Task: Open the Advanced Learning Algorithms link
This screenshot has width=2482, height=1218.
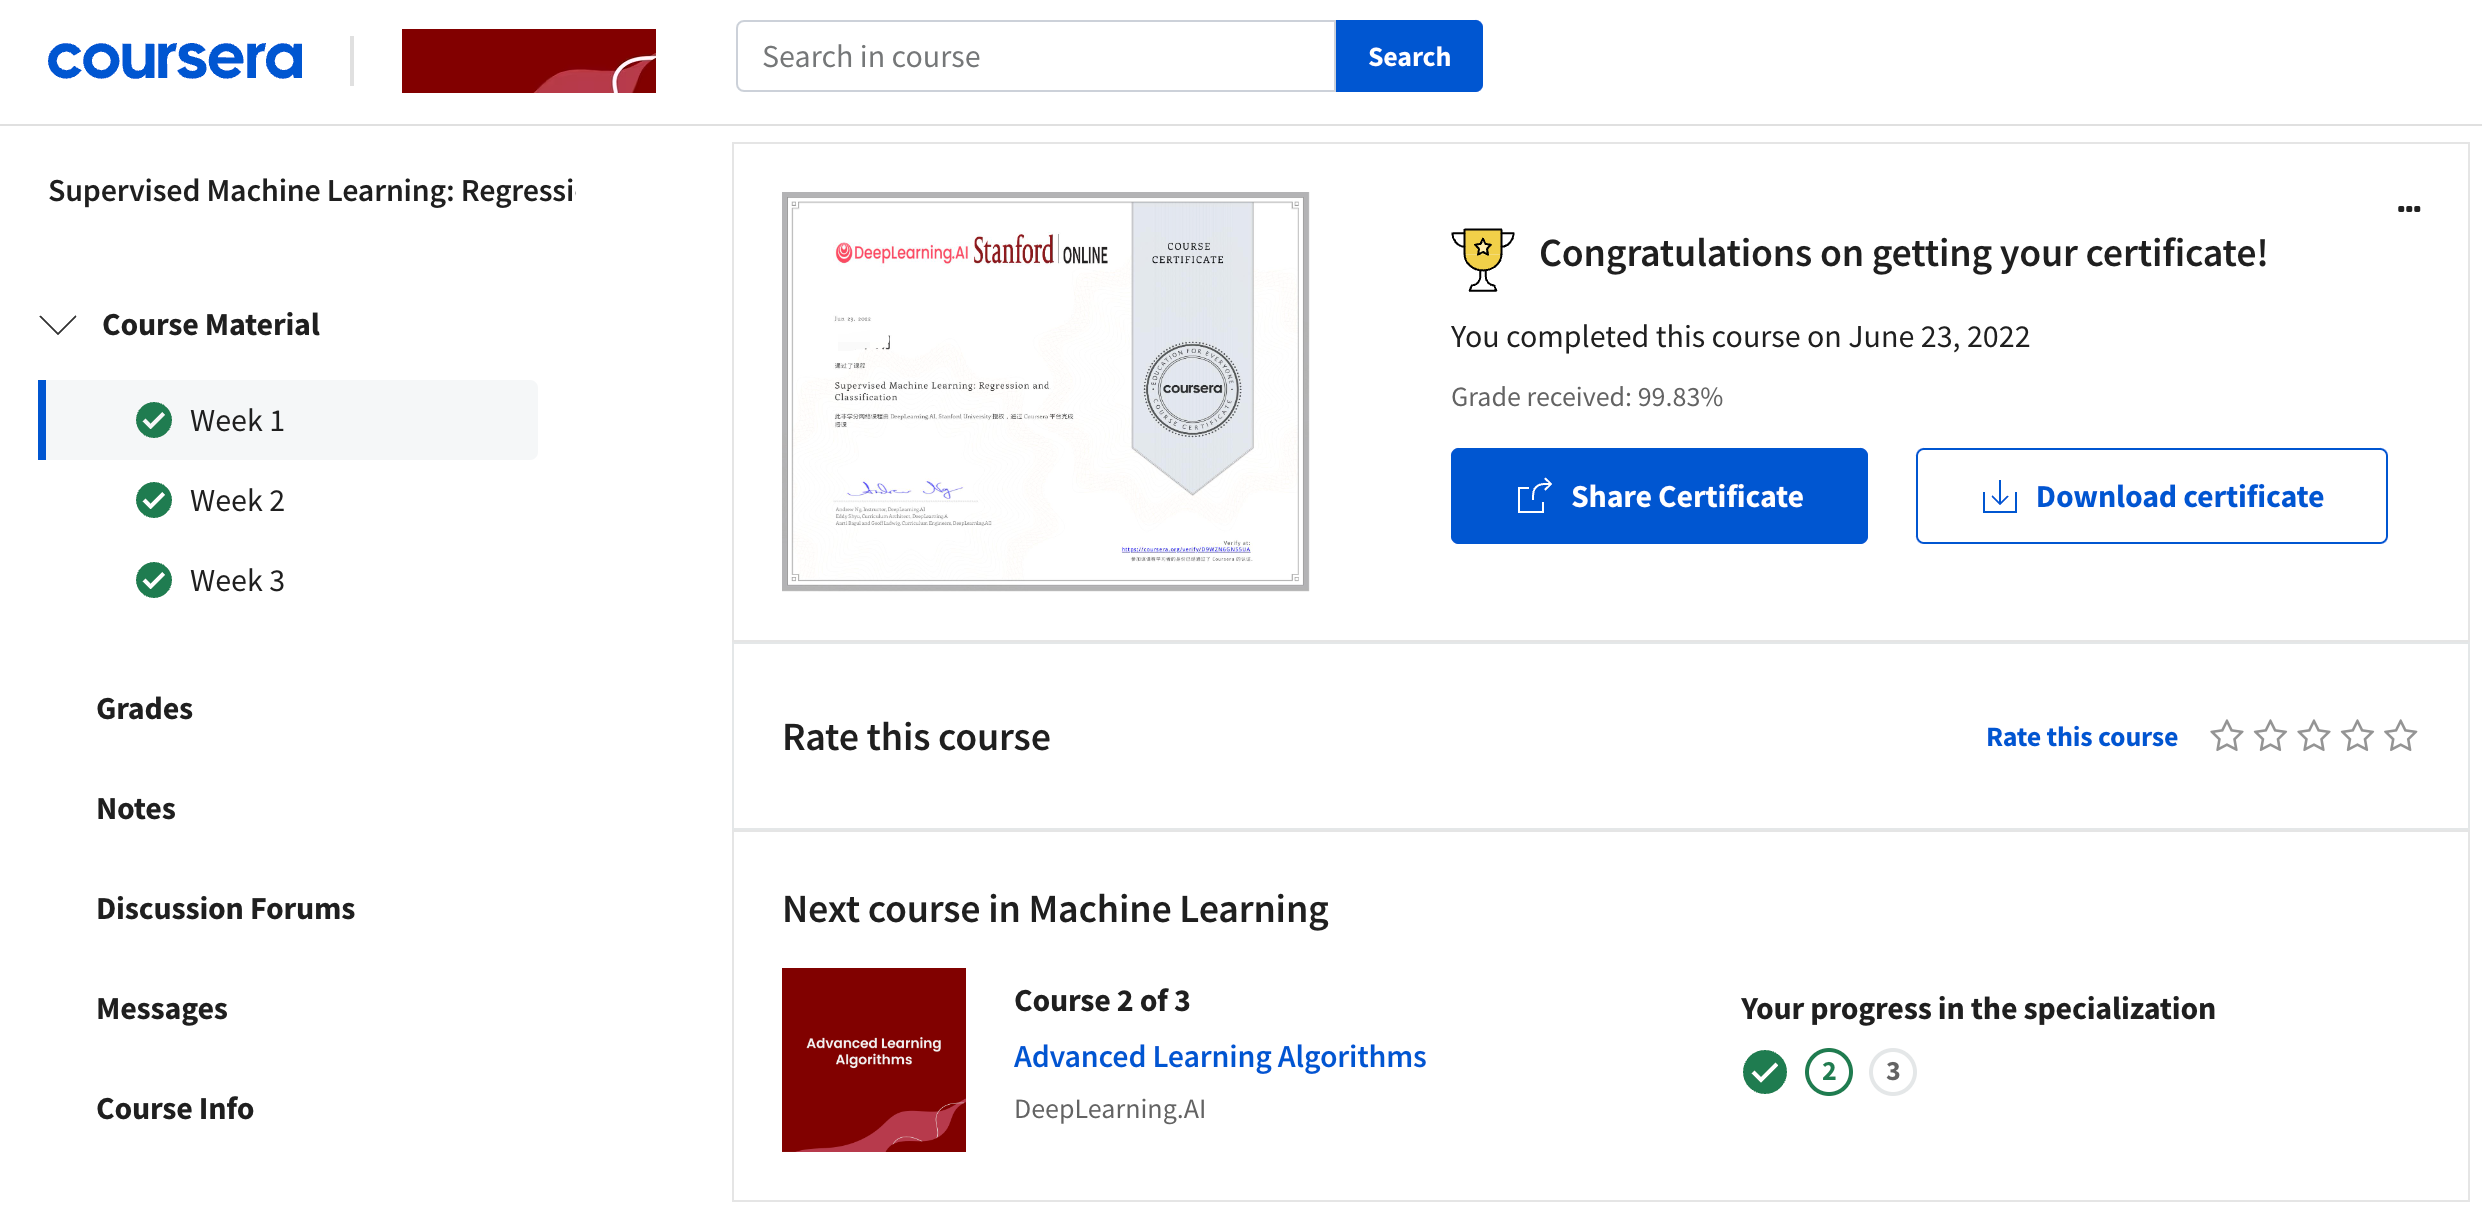Action: click(x=1220, y=1056)
